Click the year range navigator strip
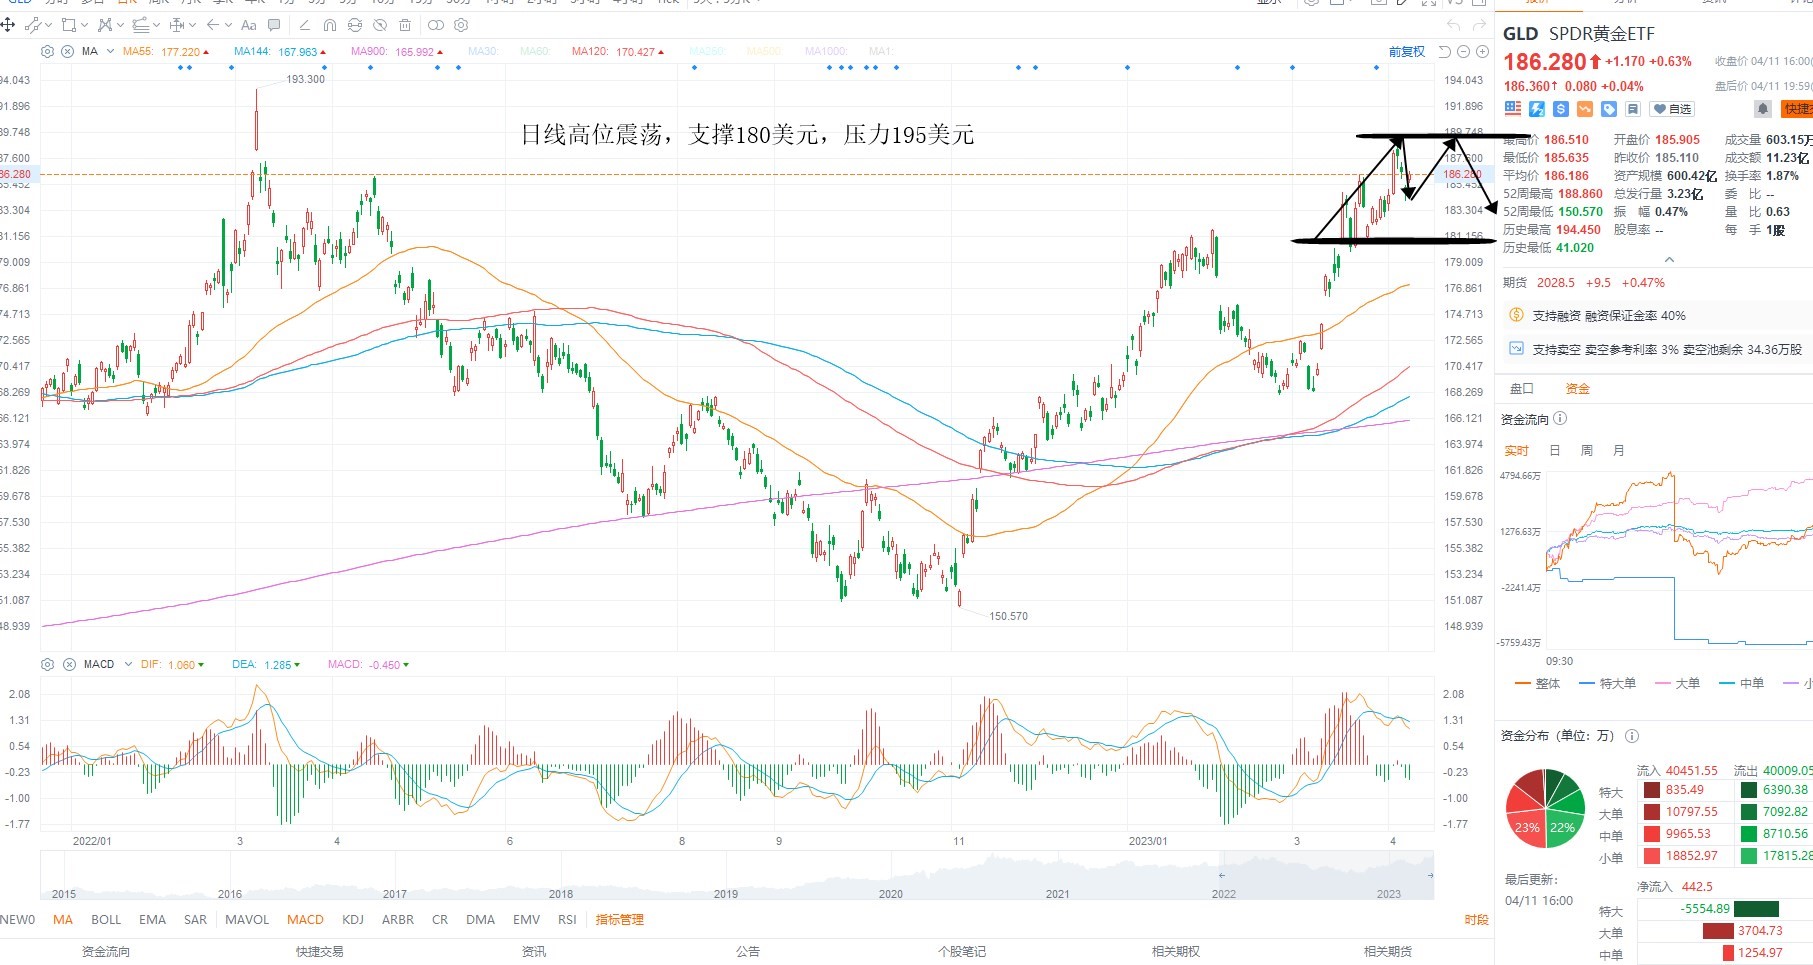Image resolution: width=1813 pixels, height=965 pixels. tap(737, 876)
